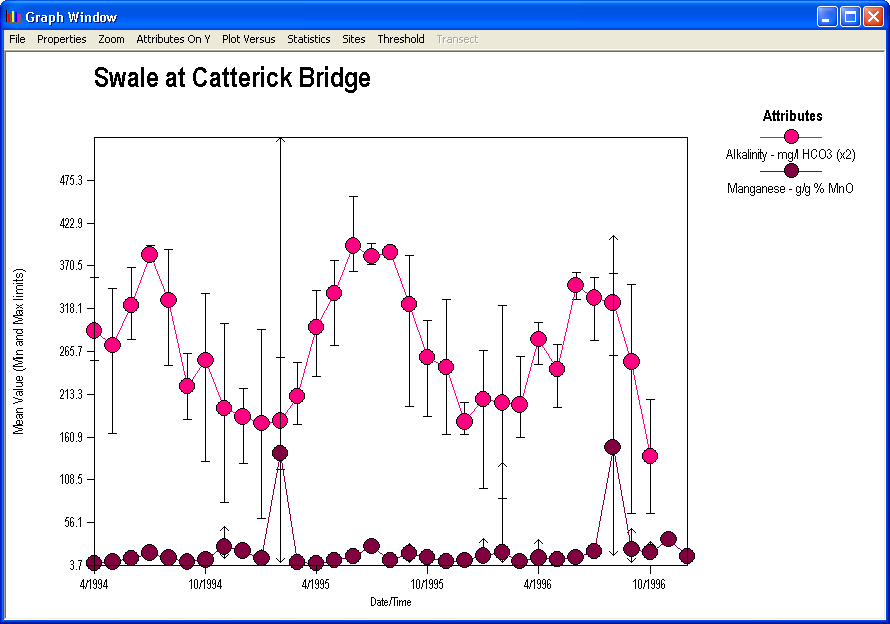
Task: Click the 4/1994 x-axis date label
Action: [94, 584]
